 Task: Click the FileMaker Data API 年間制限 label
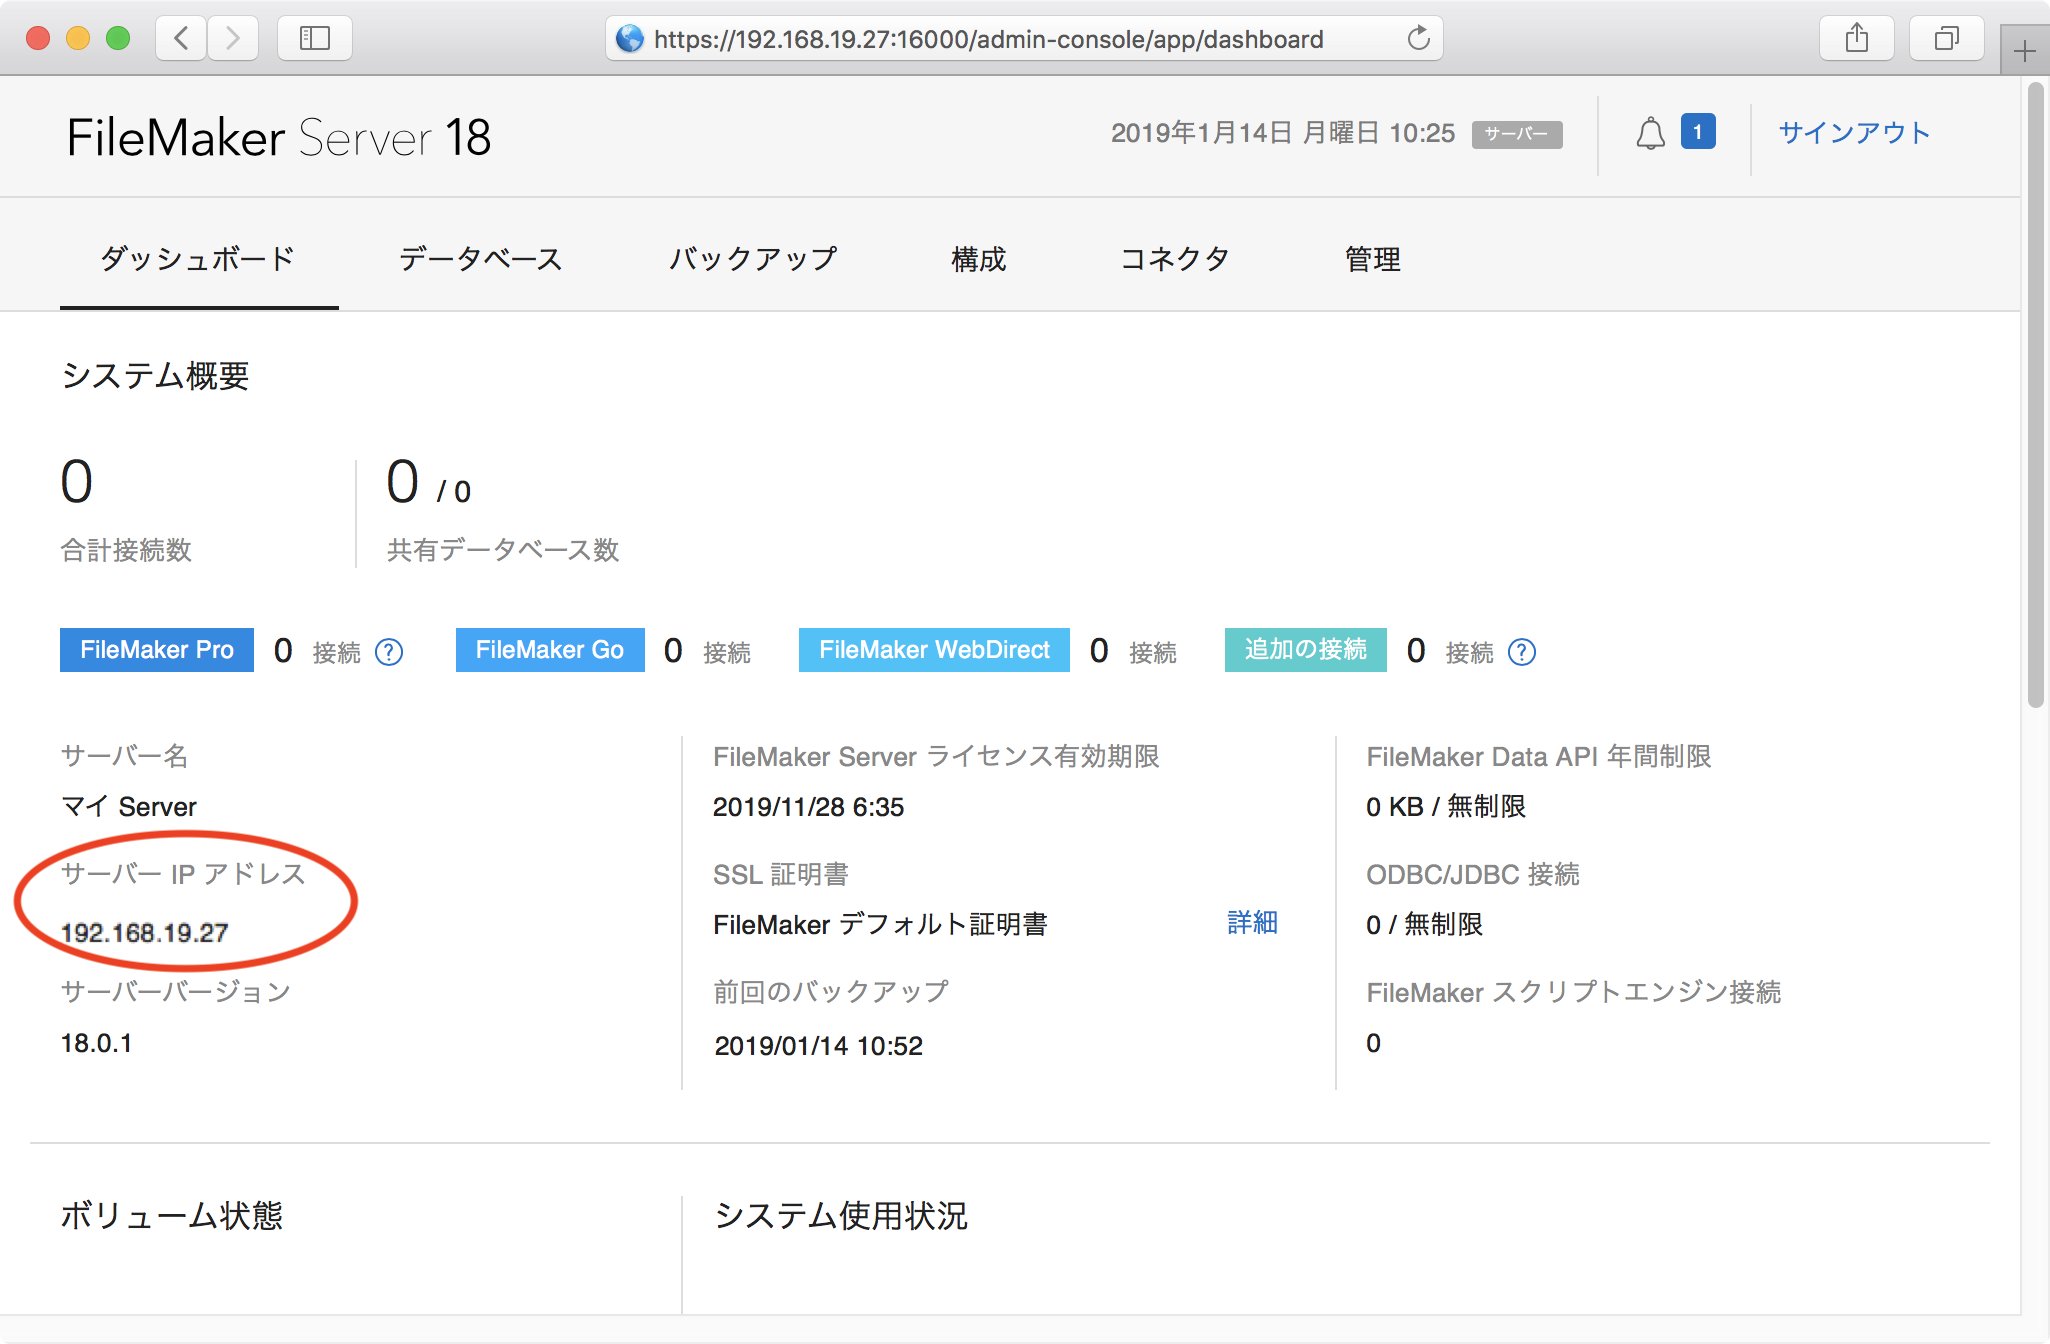tap(1539, 757)
